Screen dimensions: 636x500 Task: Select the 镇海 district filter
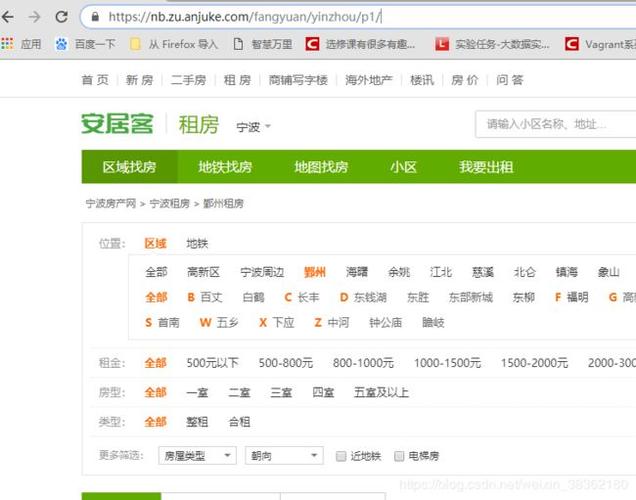pyautogui.click(x=567, y=272)
